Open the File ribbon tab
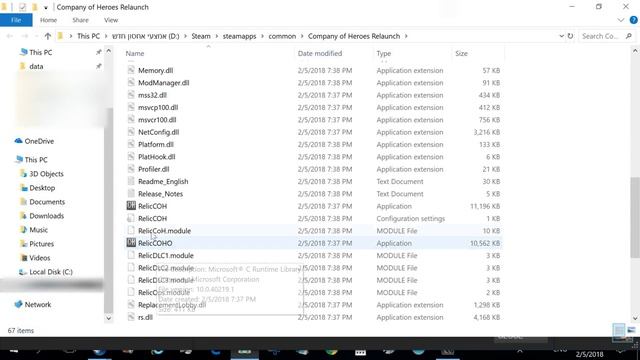Image resolution: width=640 pixels, height=360 pixels. coord(16,20)
